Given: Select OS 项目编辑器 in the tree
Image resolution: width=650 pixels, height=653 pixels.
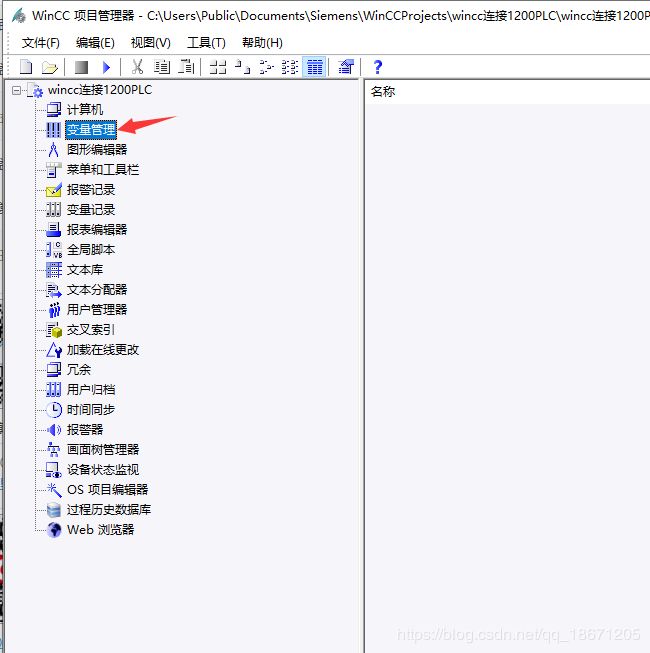Looking at the screenshot, I should click(107, 489).
